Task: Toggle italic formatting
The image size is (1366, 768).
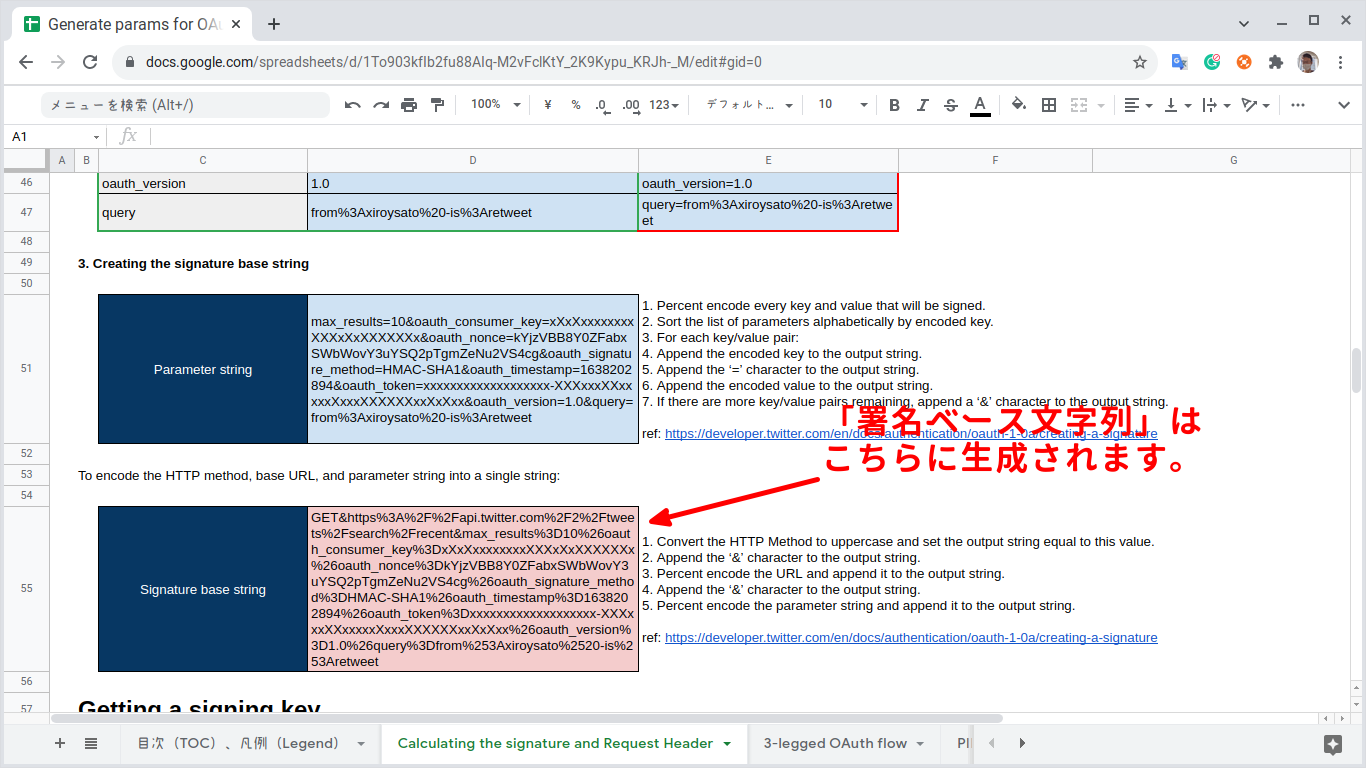Action: (922, 104)
